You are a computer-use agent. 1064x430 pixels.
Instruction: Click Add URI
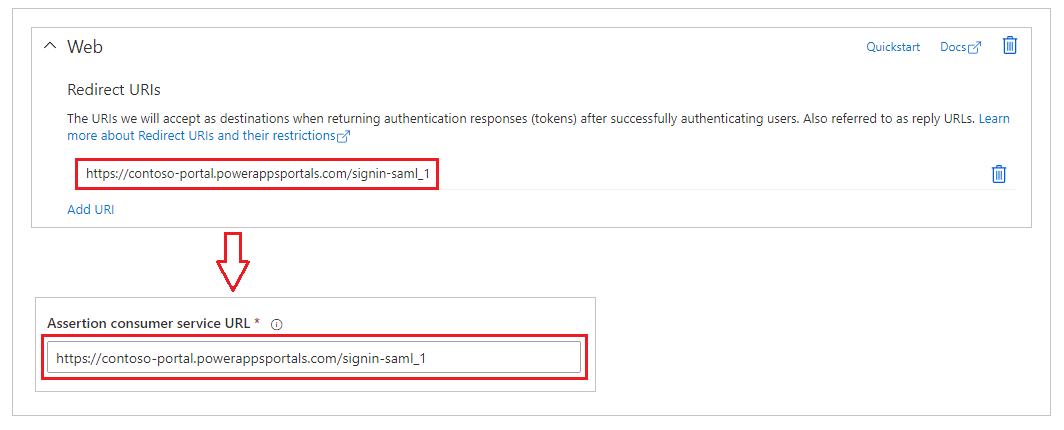pyautogui.click(x=91, y=210)
